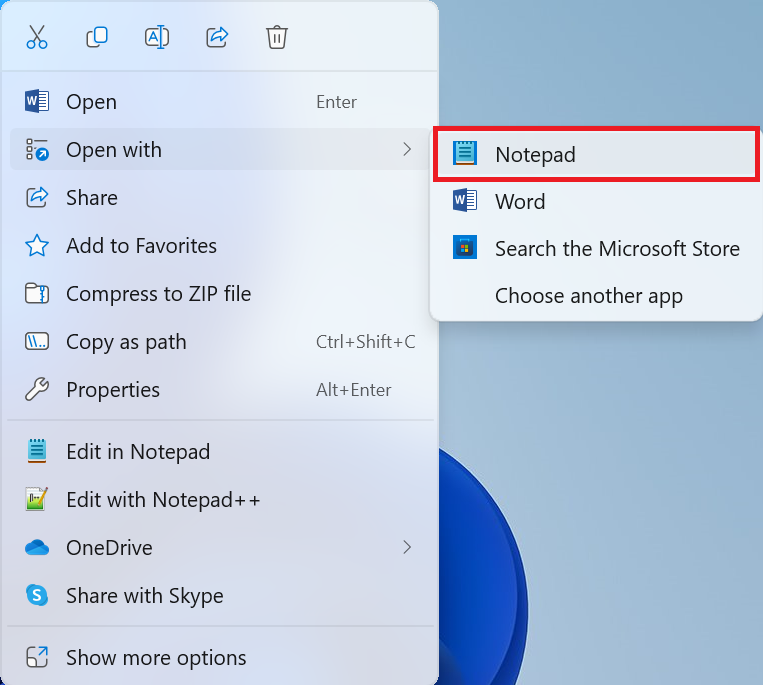Expand the Open with submenu chevron
This screenshot has width=763, height=685.
(x=407, y=149)
